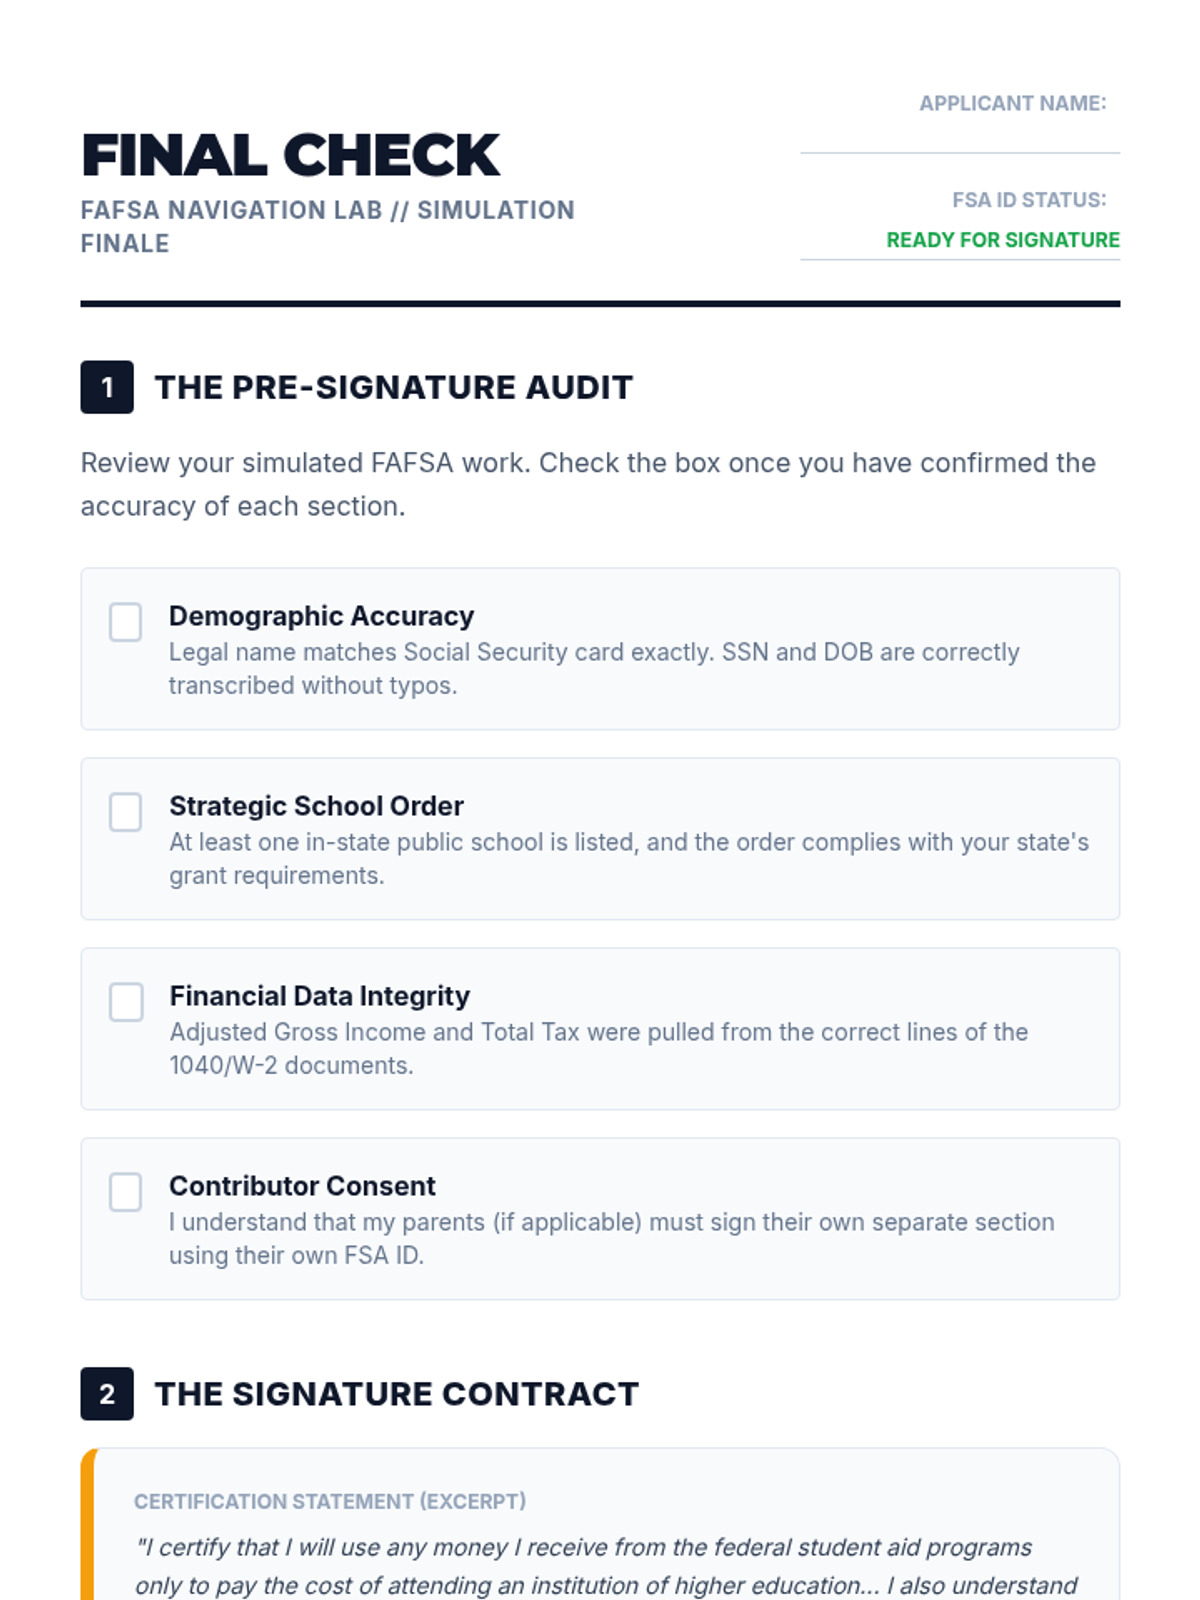Click THE SIGNATURE CONTRACT heading
The image size is (1200, 1600).
click(396, 1394)
